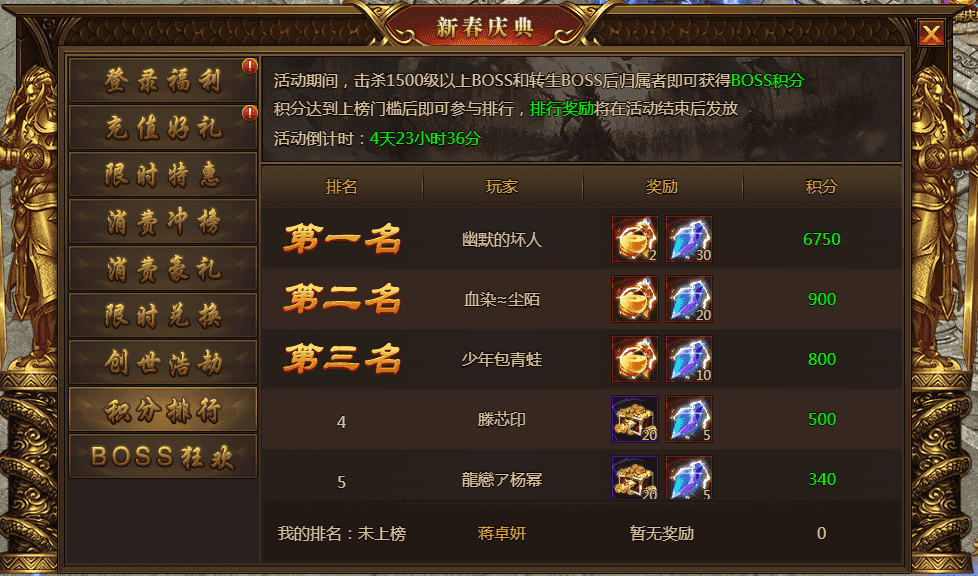Close the 新春庆典 event window
The height and width of the screenshot is (576, 978).
click(931, 33)
